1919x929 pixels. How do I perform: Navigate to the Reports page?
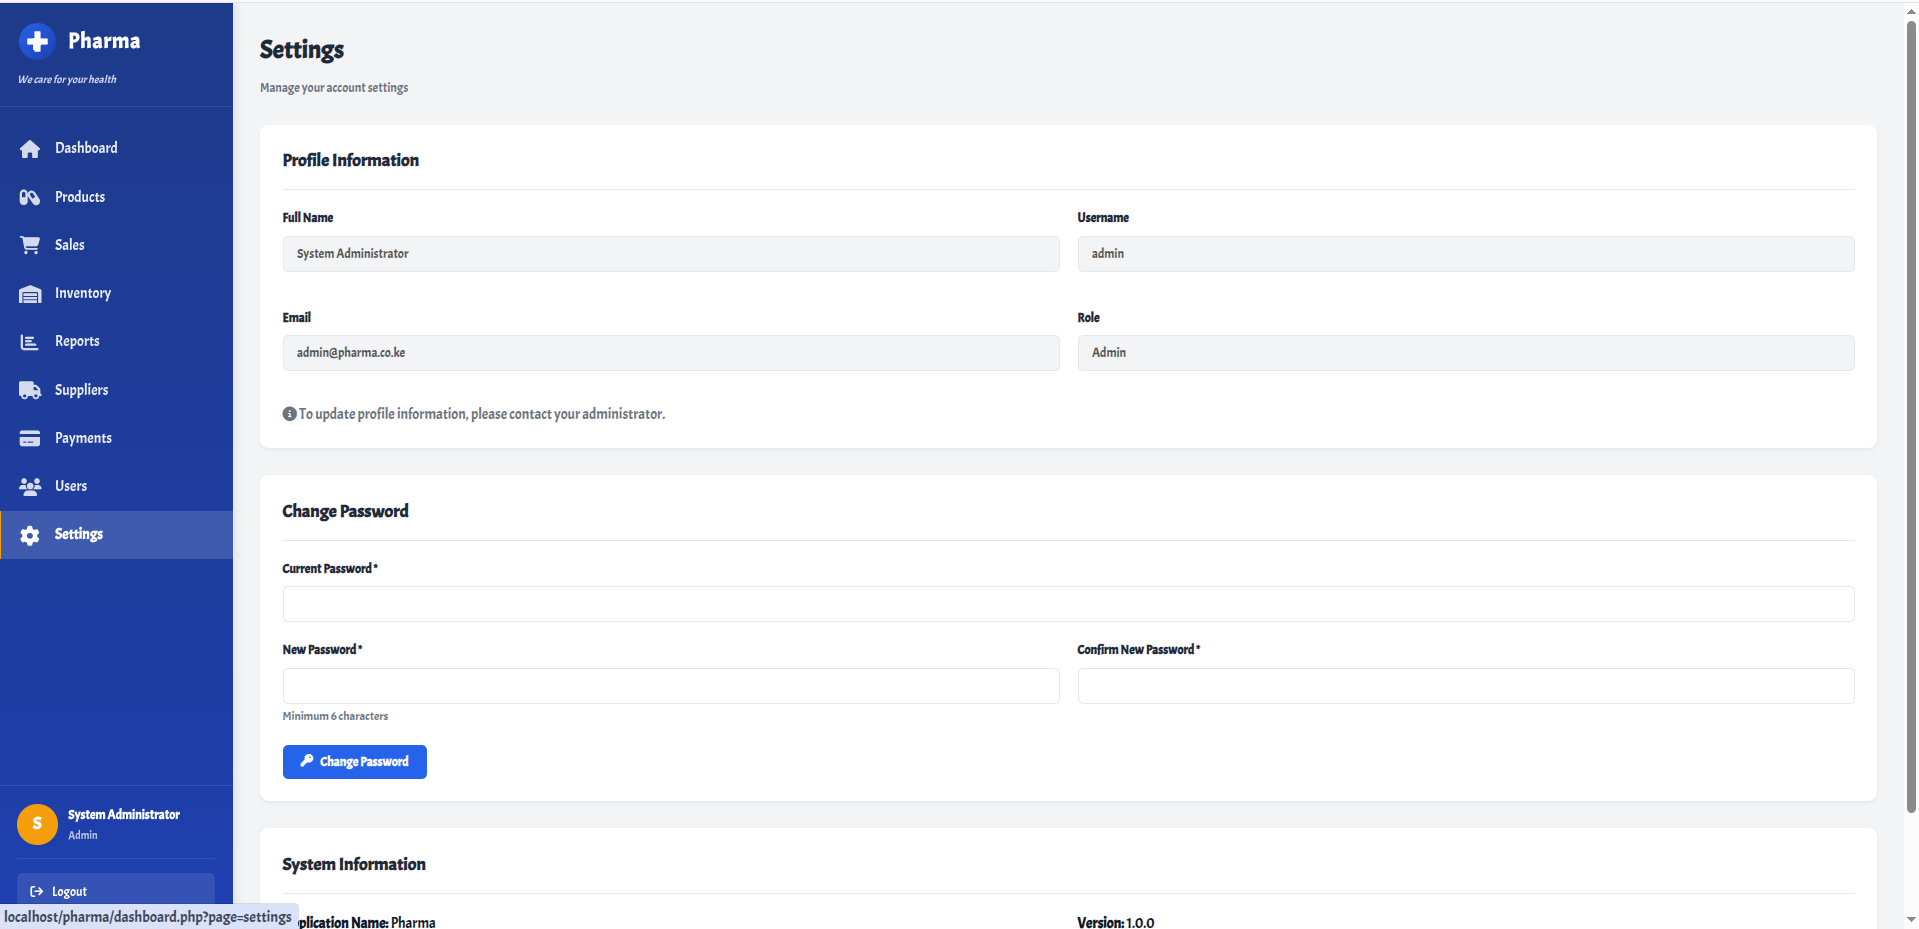click(x=77, y=341)
